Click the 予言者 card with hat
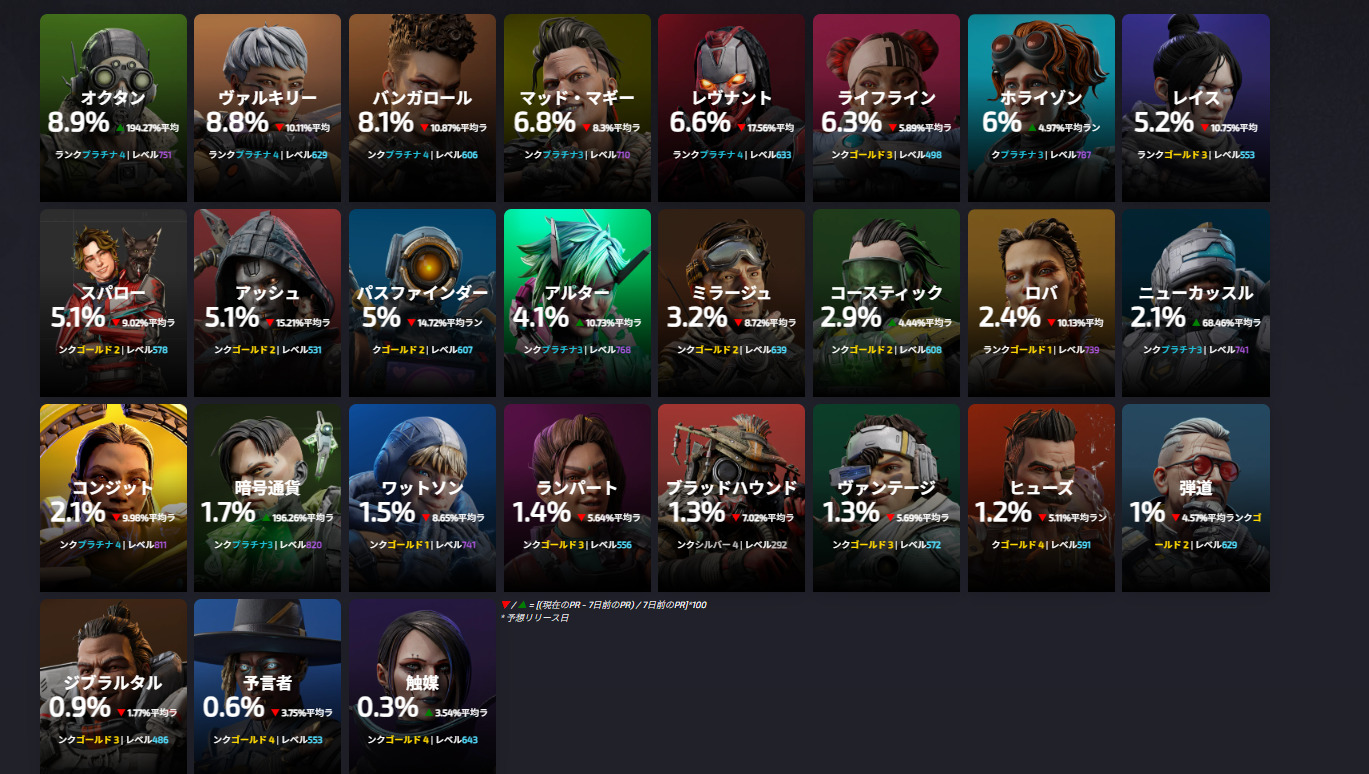This screenshot has height=774, width=1369. (x=267, y=686)
